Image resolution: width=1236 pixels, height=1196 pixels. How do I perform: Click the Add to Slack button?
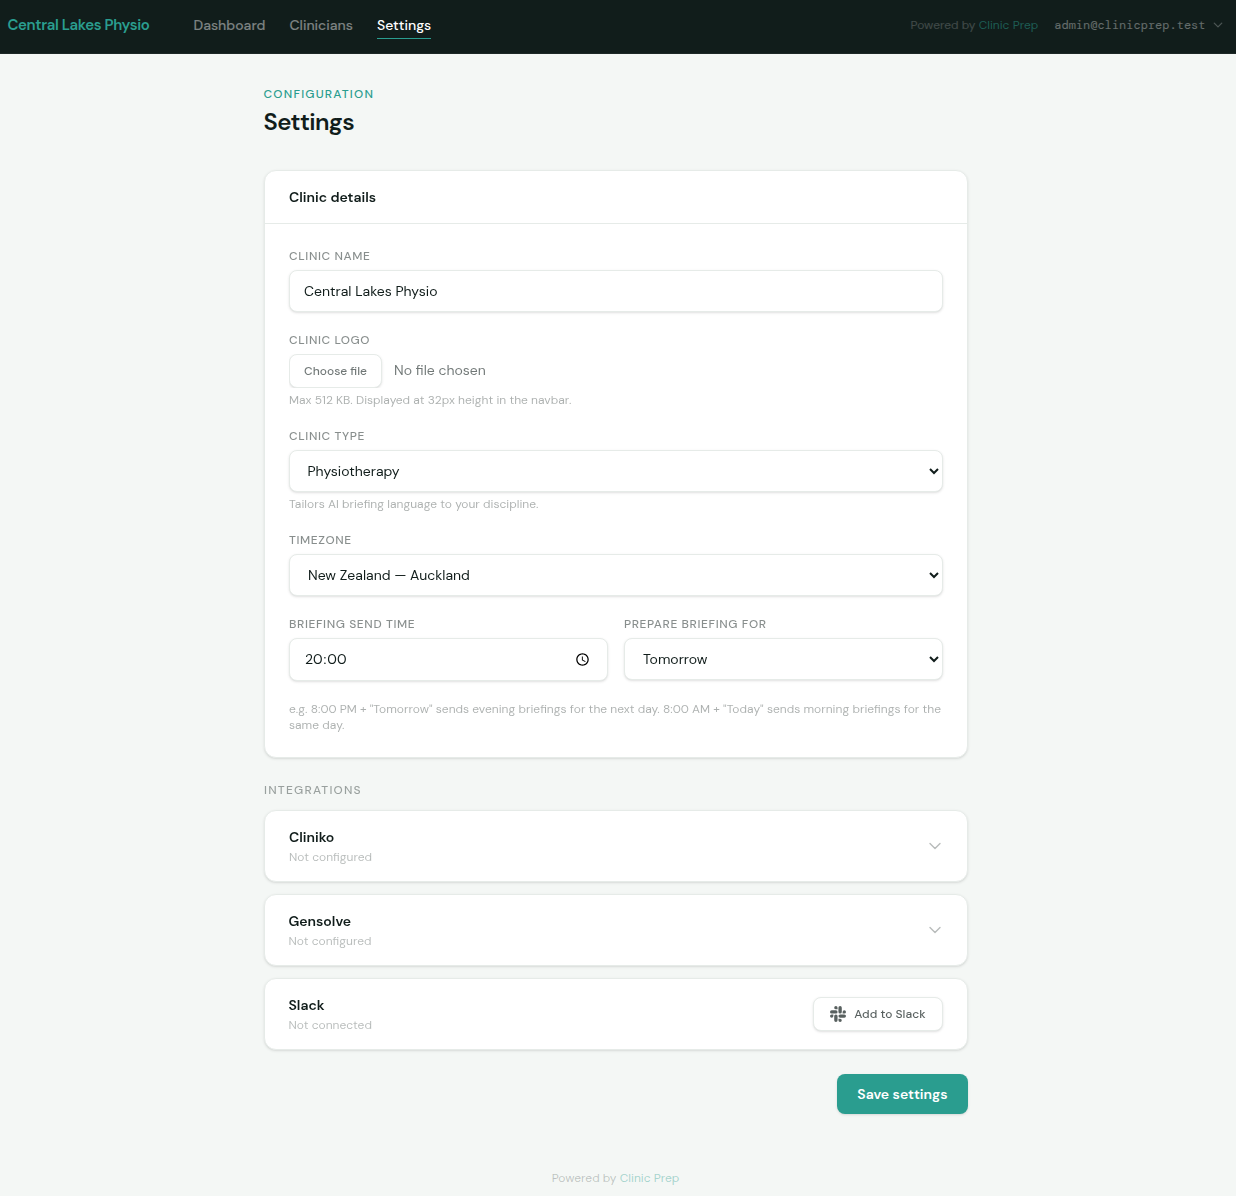point(877,1013)
